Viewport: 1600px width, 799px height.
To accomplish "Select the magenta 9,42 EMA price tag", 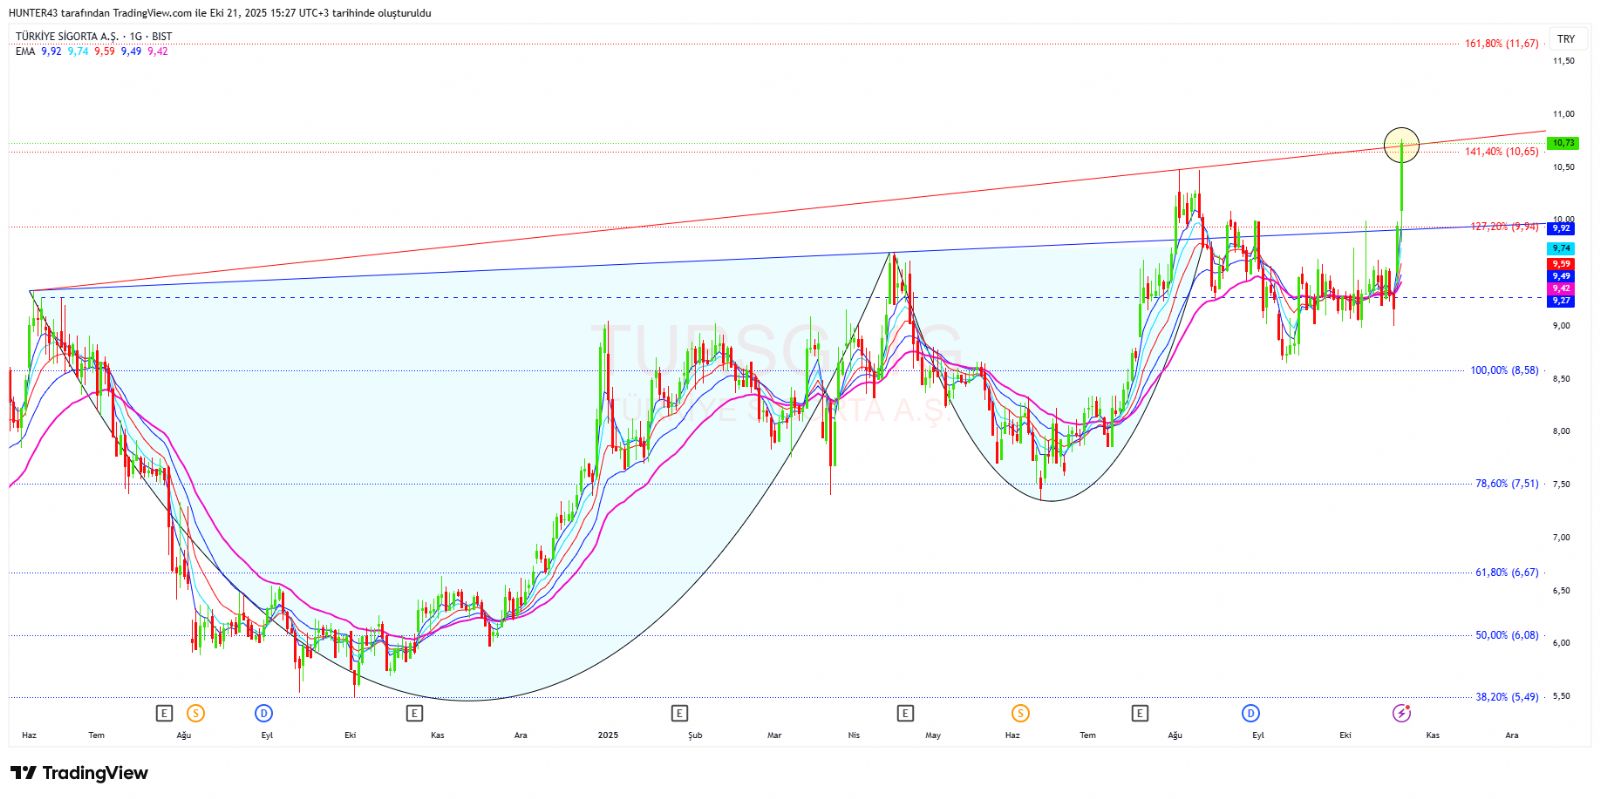I will pos(1561,288).
